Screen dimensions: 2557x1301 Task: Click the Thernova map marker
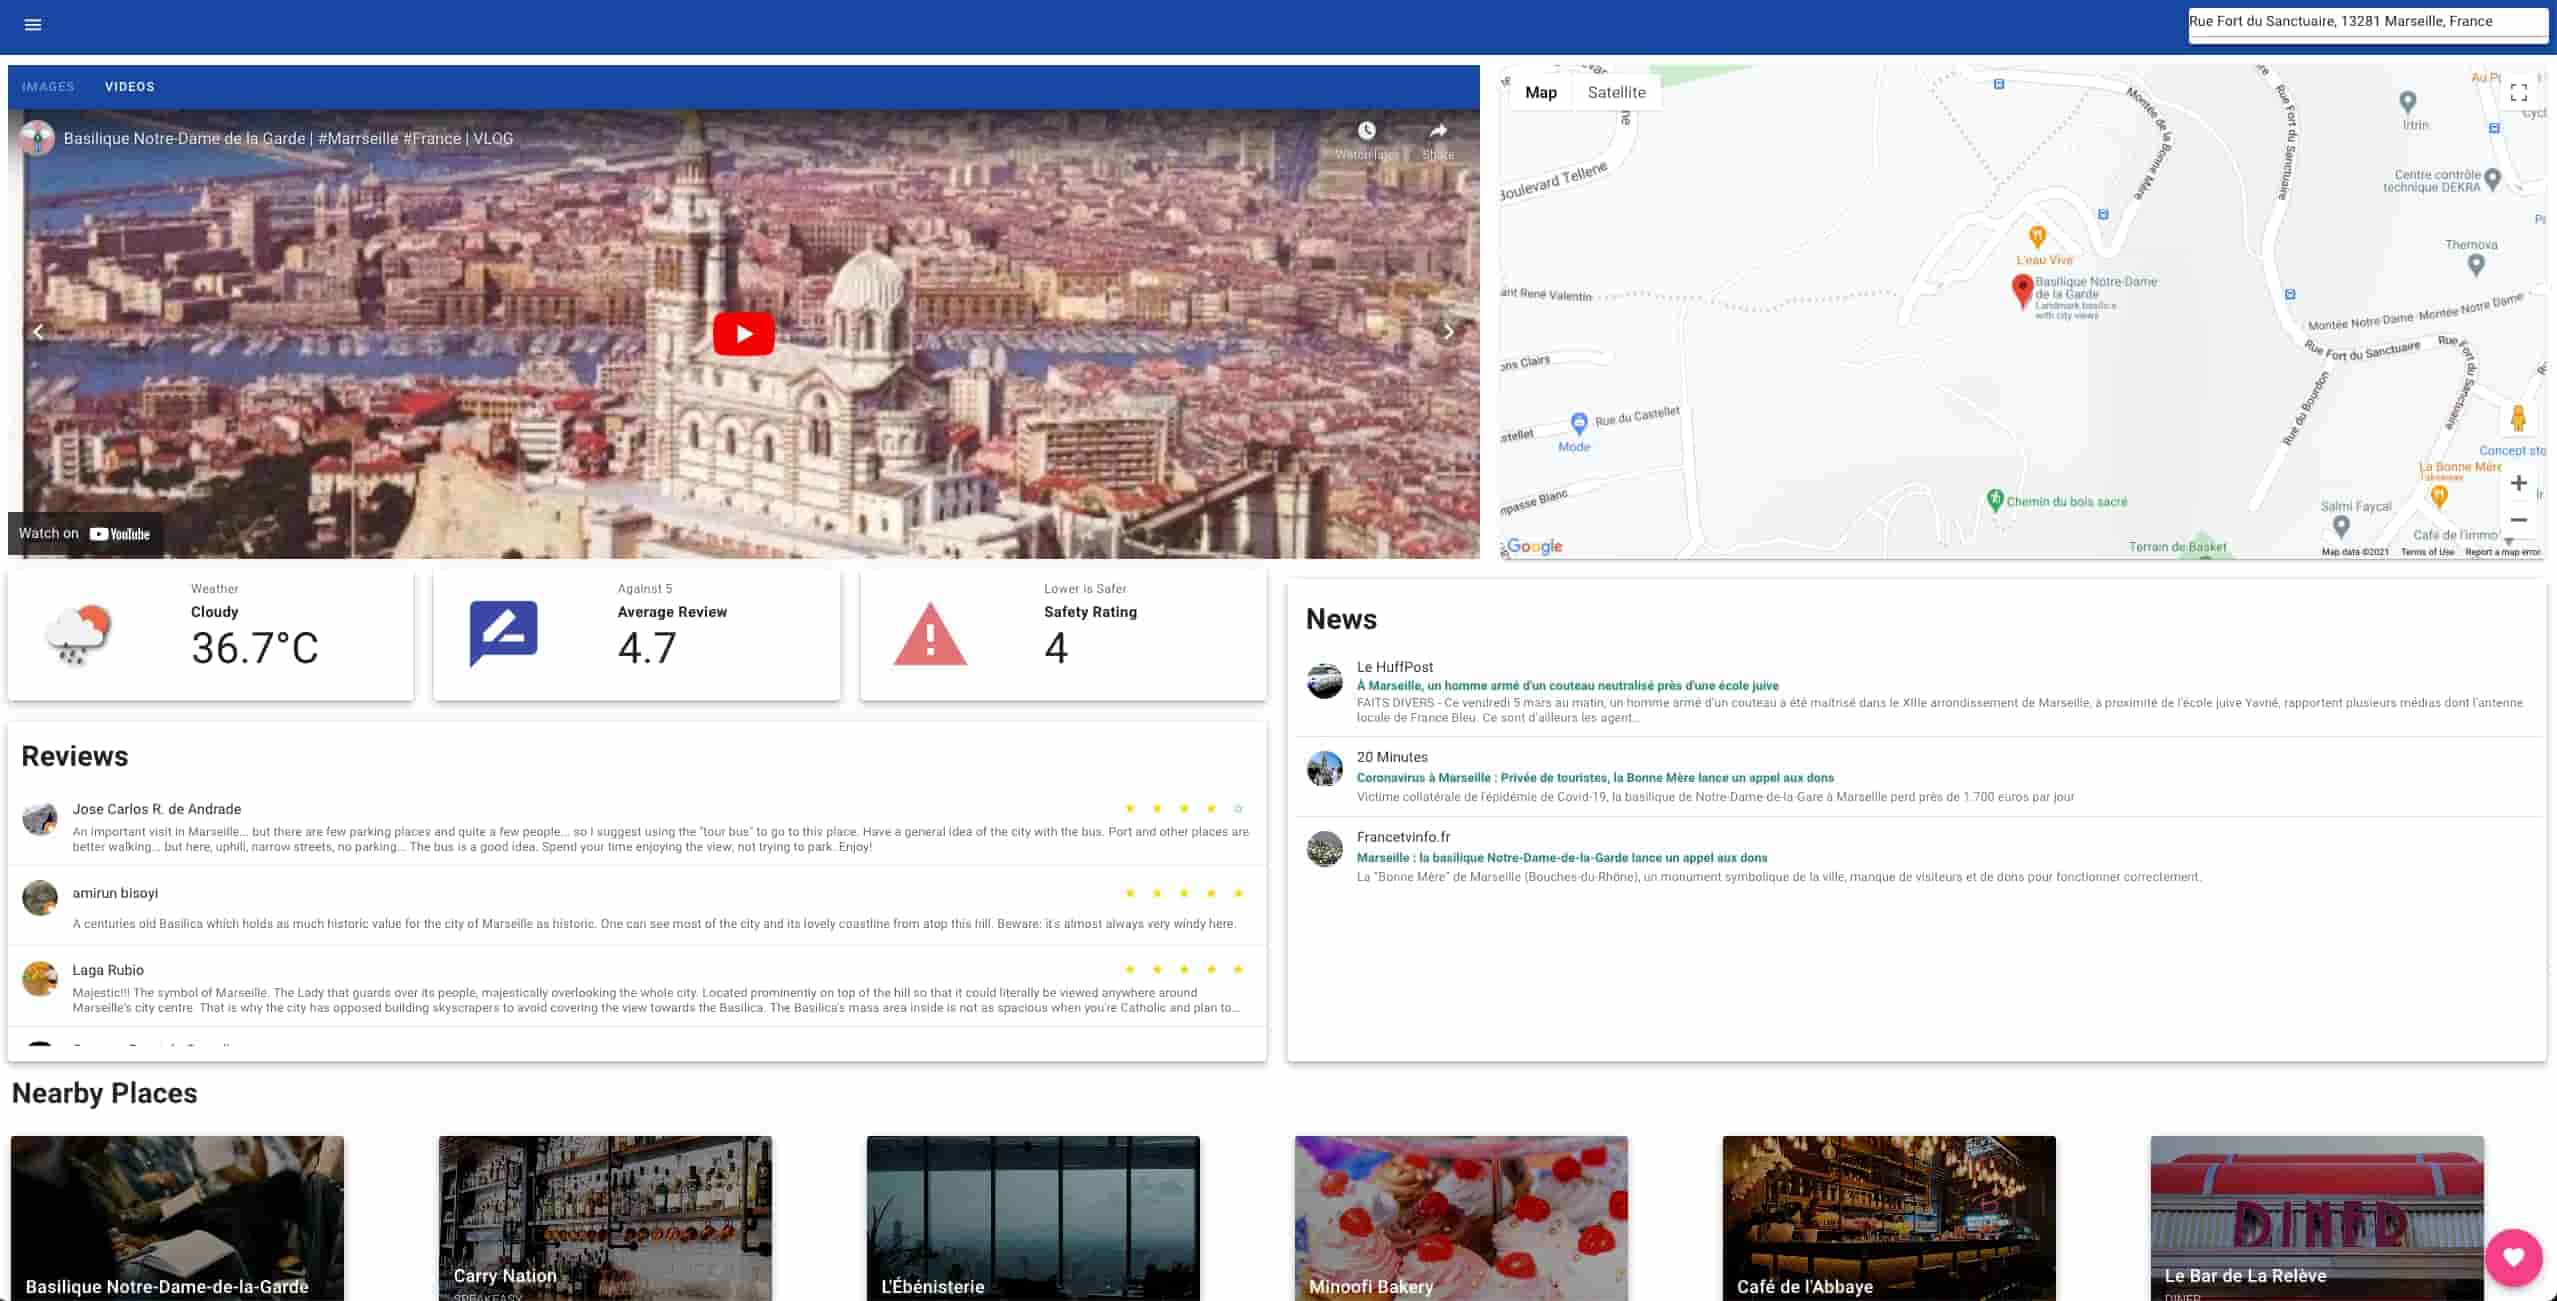2476,265
